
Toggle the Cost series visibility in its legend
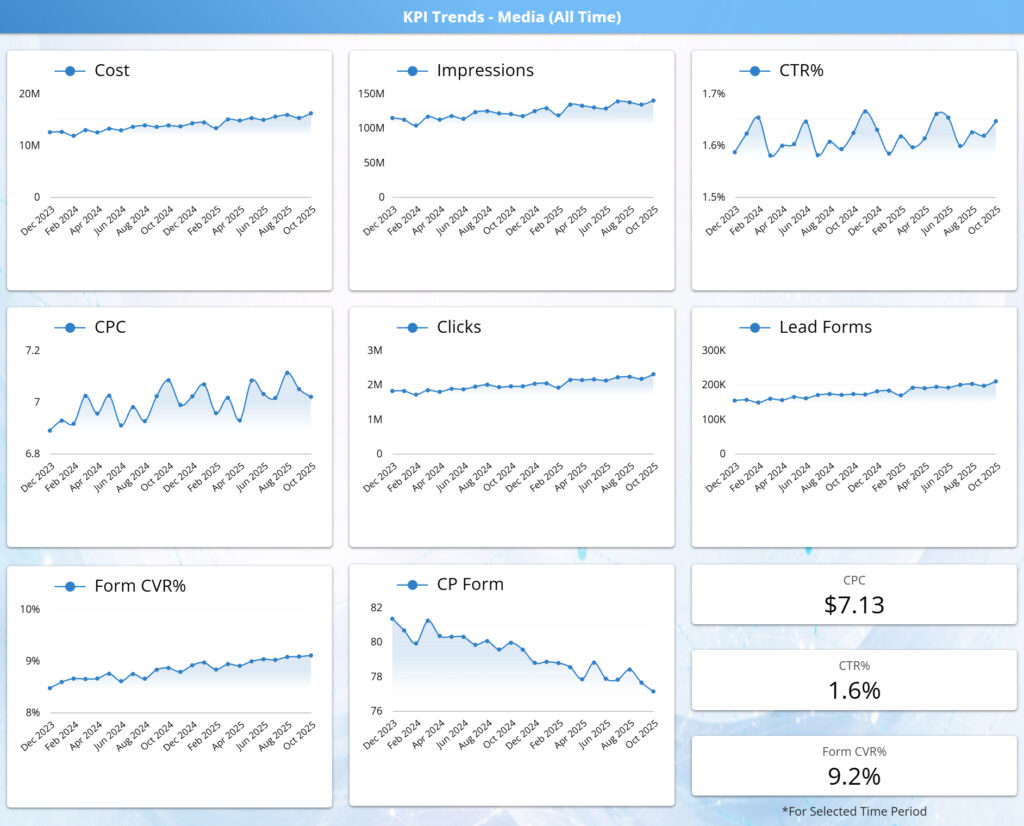(110, 70)
